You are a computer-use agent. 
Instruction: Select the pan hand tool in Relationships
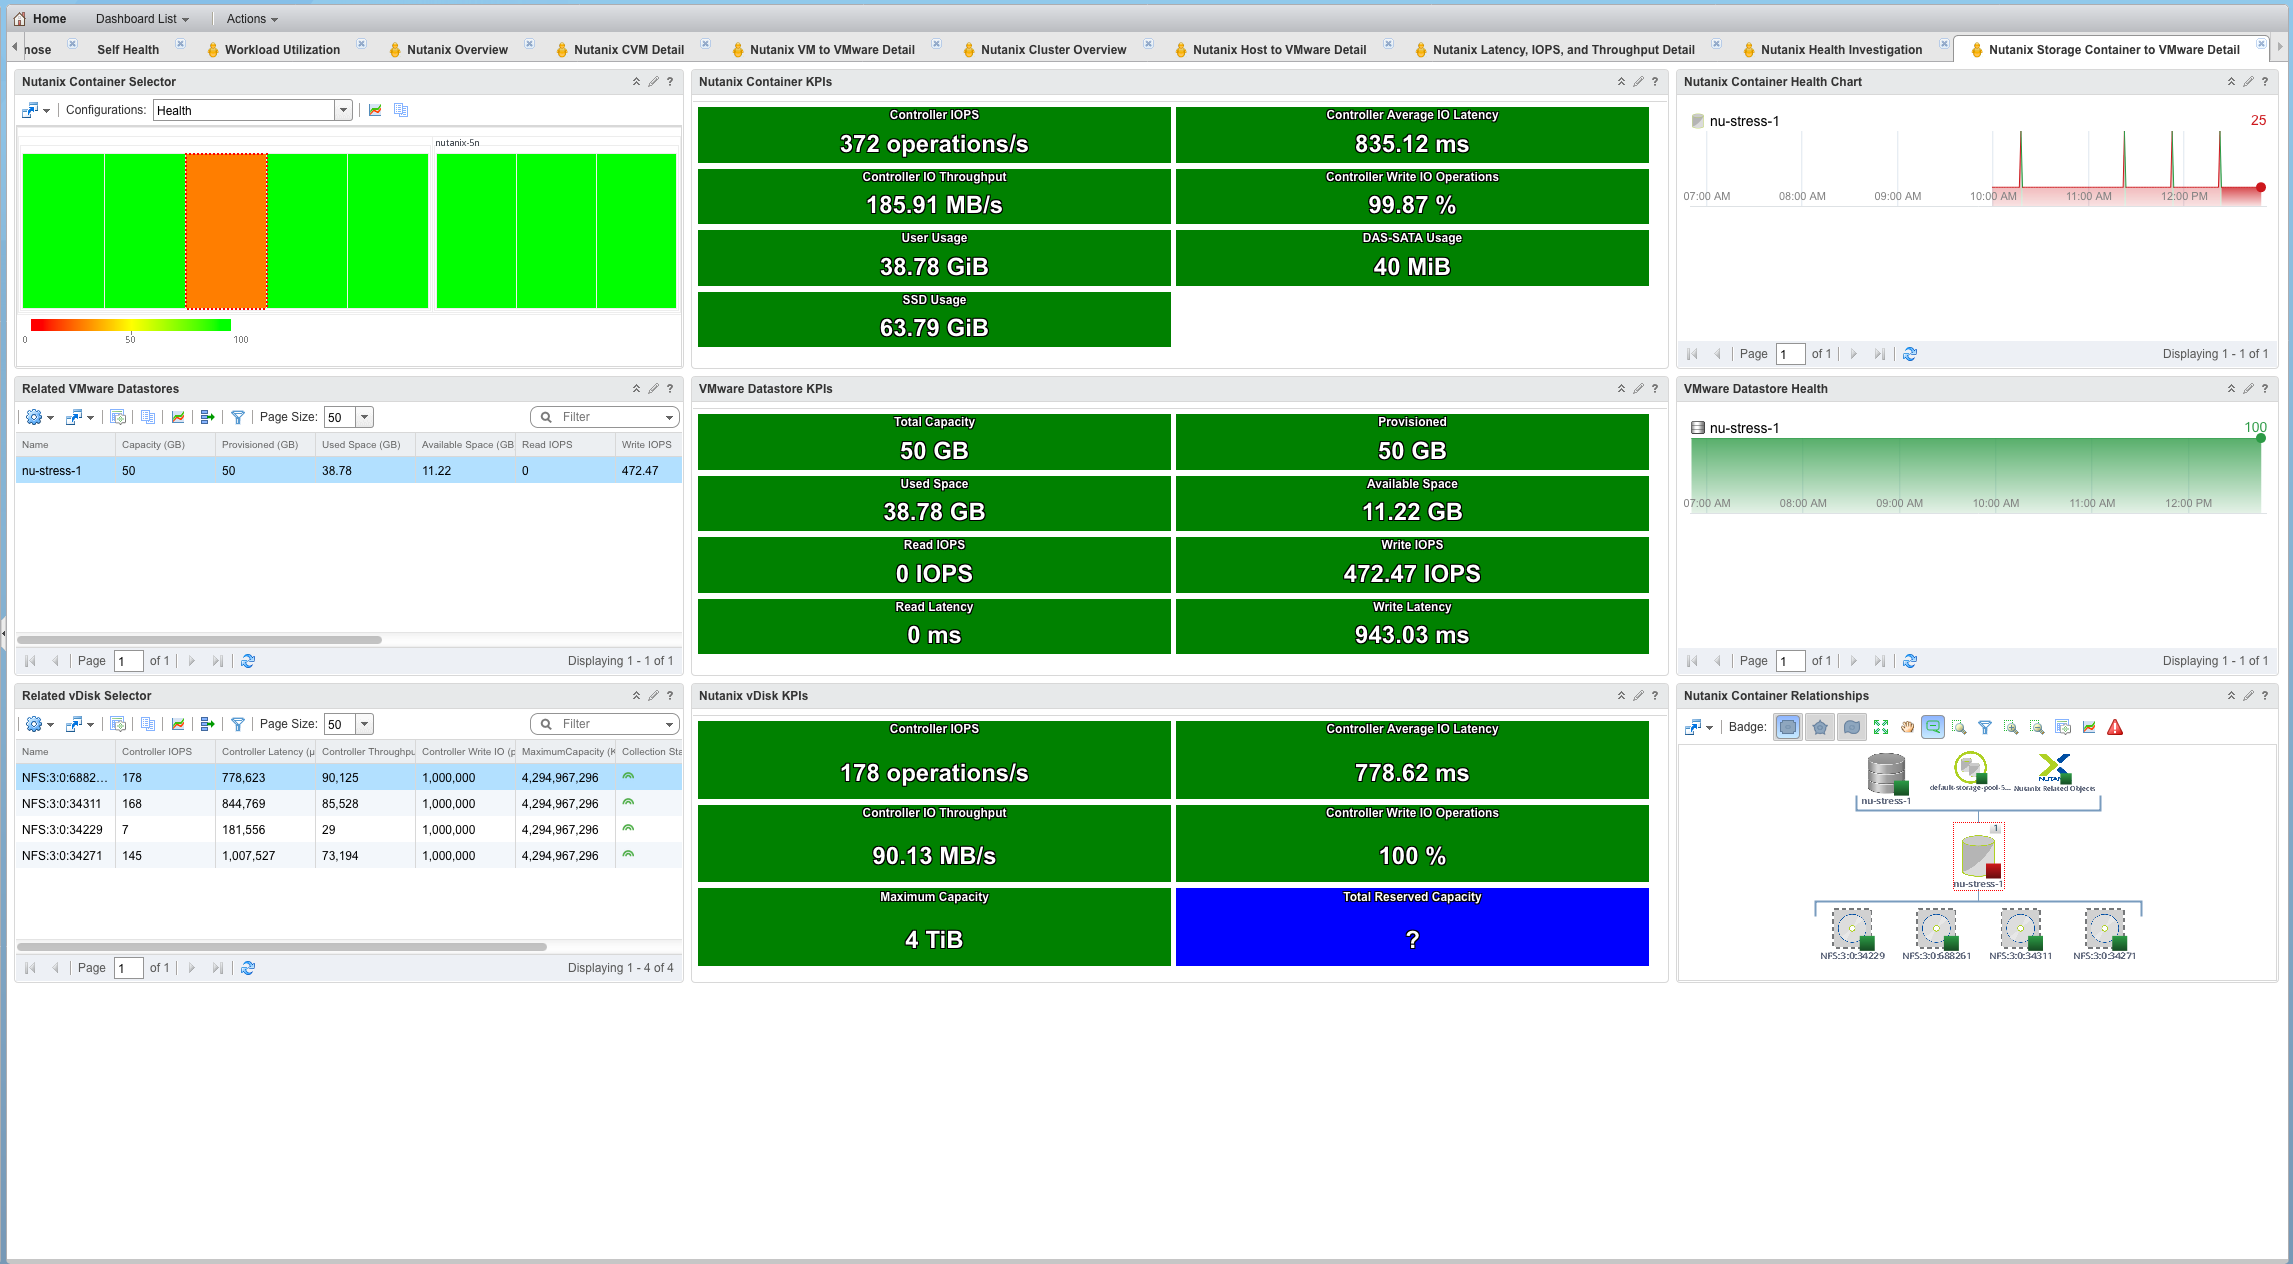coord(1907,727)
